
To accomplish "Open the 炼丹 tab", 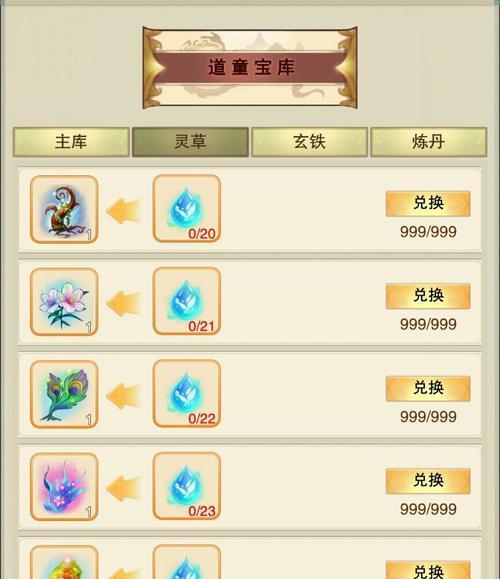I will pos(429,142).
